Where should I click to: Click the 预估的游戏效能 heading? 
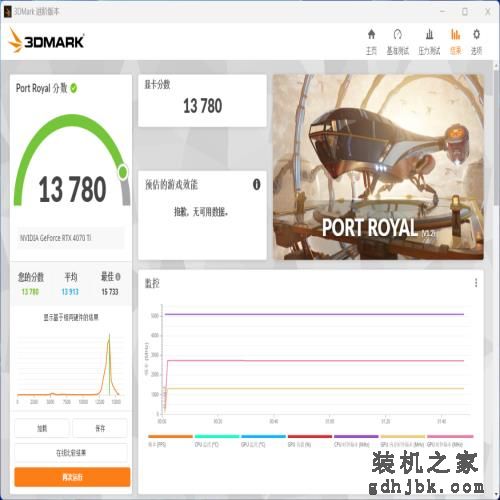(x=171, y=184)
